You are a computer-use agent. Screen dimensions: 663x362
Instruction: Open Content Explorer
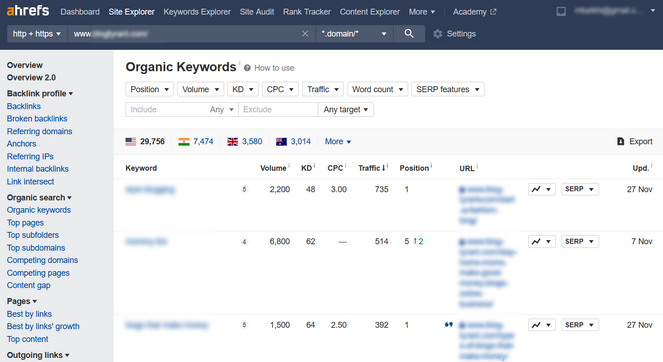coord(370,12)
